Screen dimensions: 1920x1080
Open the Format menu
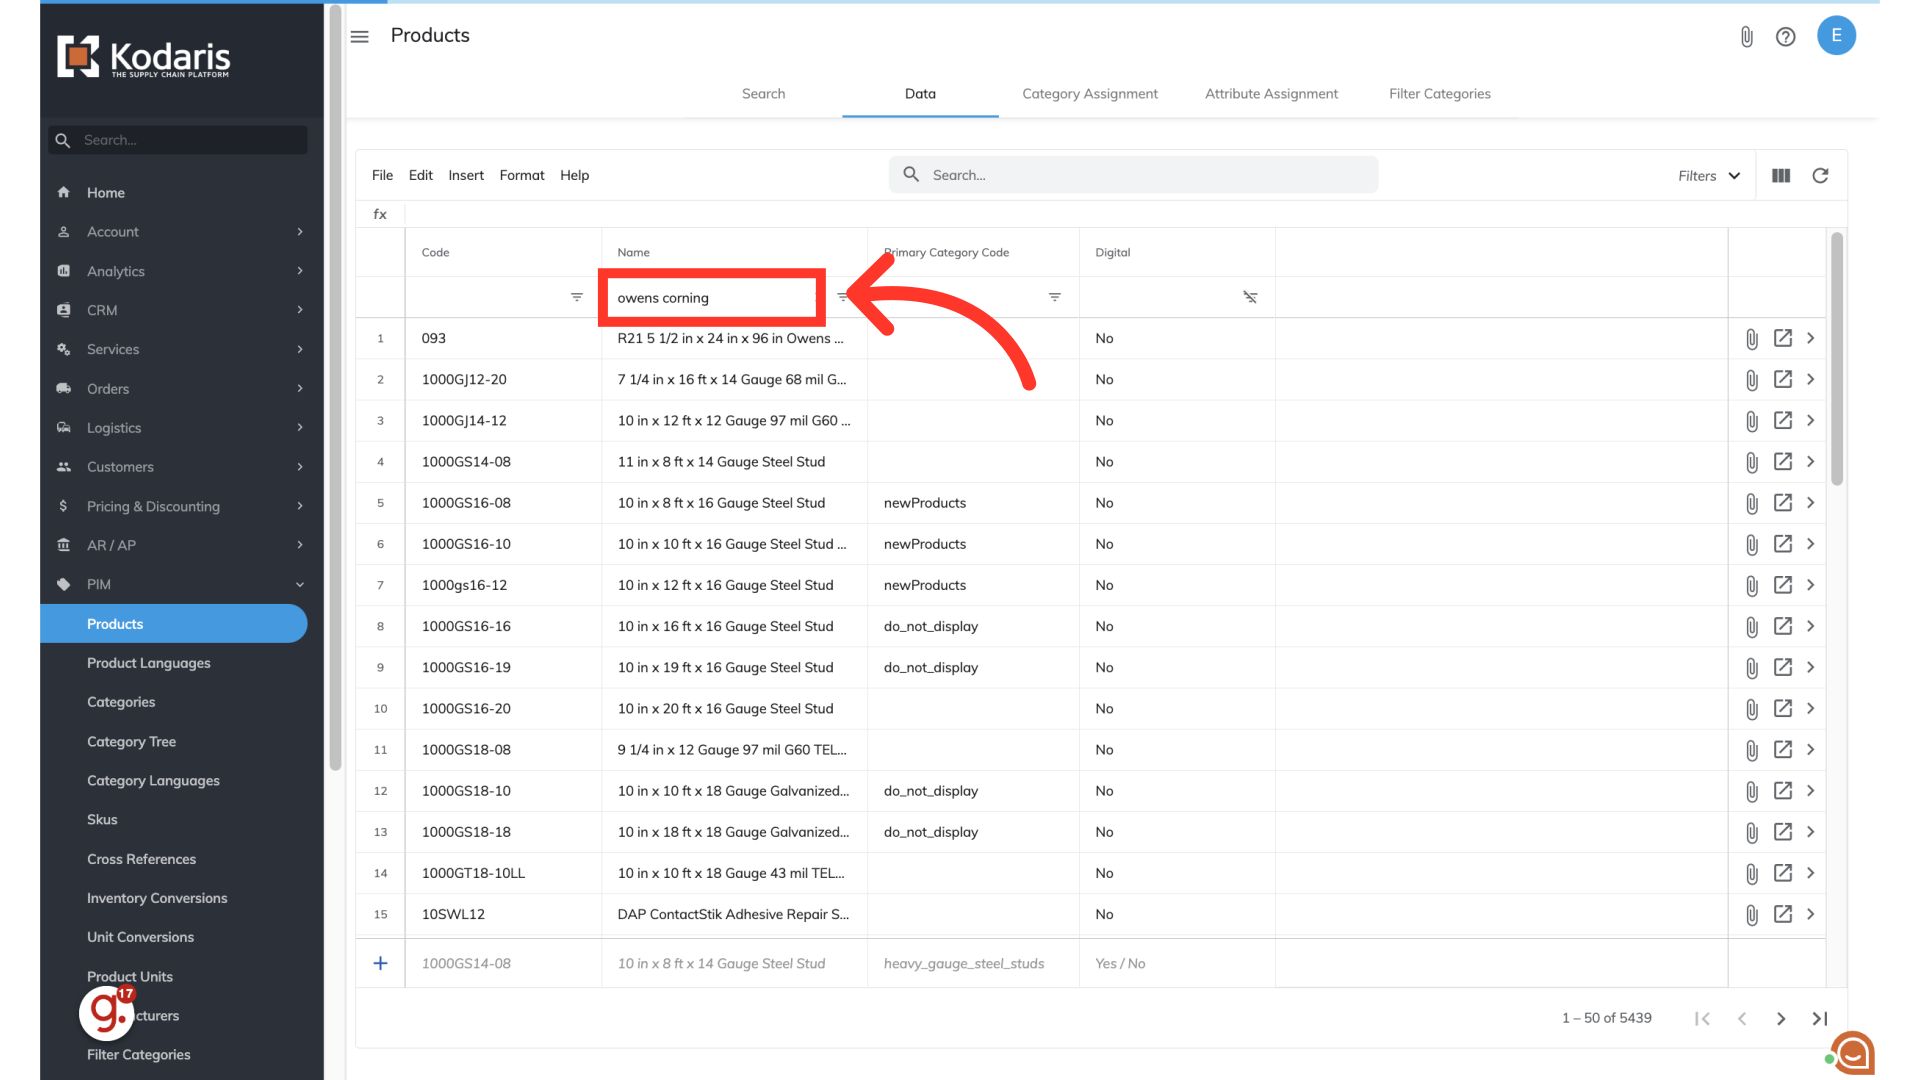click(521, 175)
